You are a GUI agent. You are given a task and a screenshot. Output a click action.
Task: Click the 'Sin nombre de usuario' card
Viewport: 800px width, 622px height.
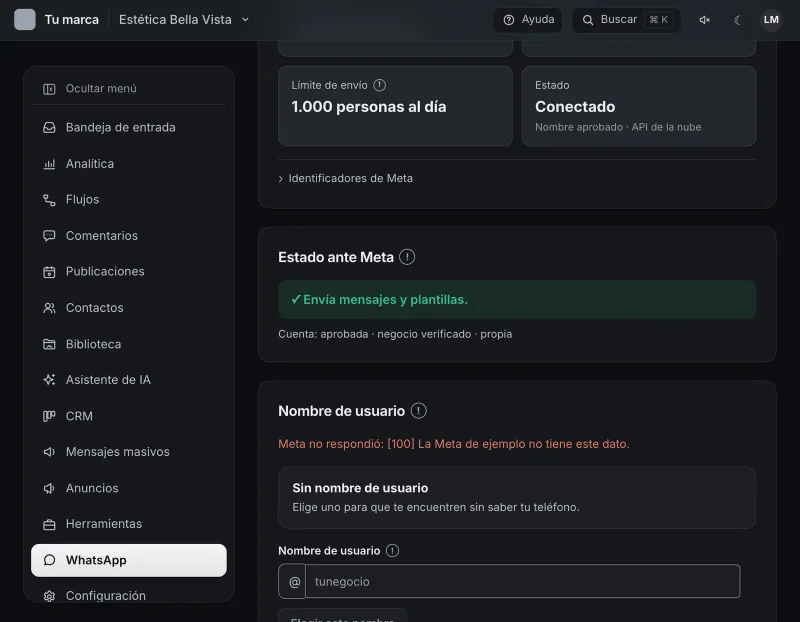pyautogui.click(x=517, y=497)
